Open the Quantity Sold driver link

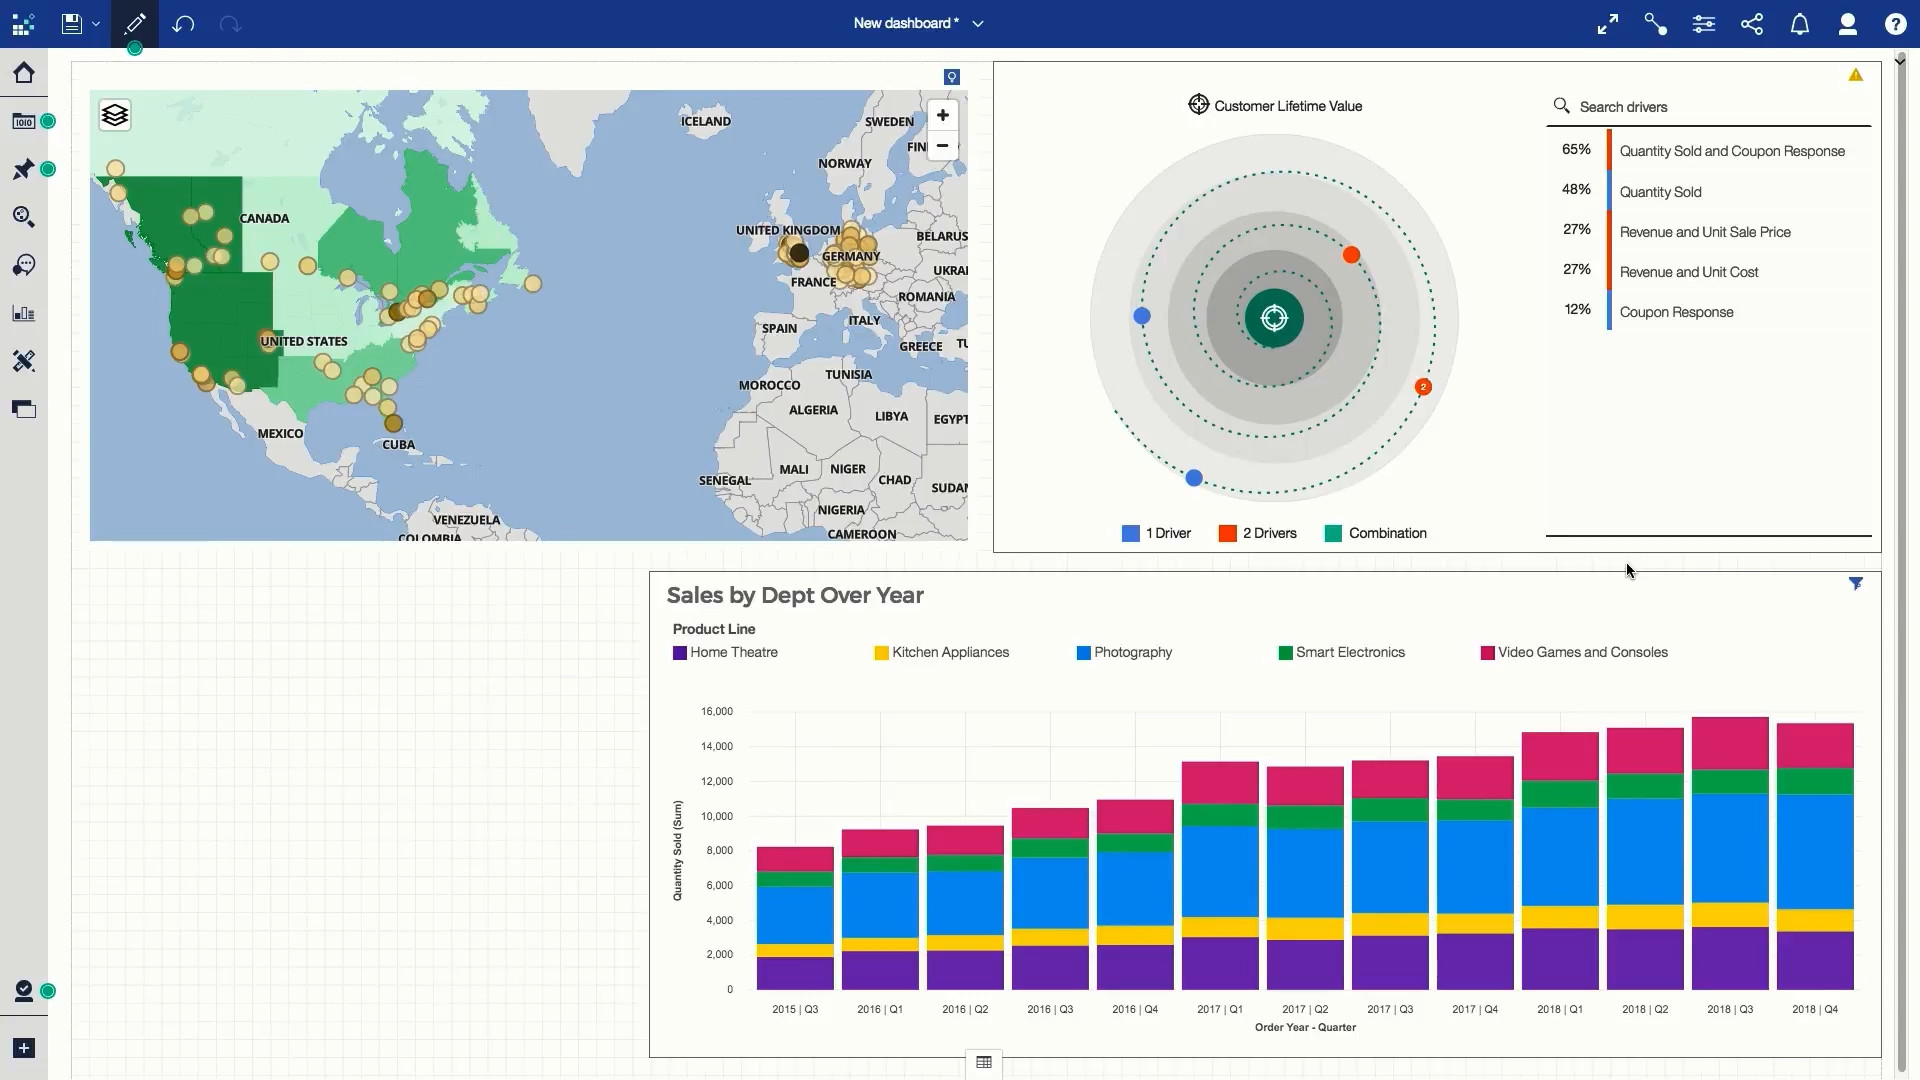point(1661,192)
